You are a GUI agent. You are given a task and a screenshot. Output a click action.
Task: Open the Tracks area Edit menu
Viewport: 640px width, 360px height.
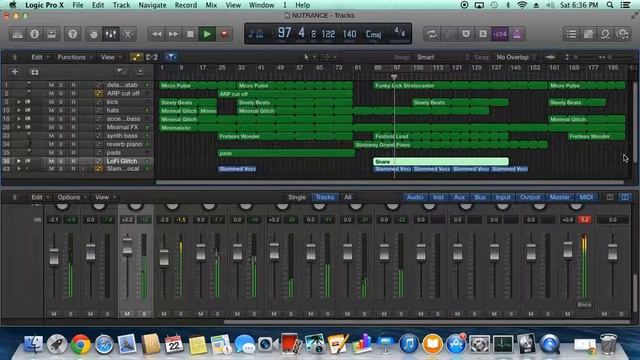[x=39, y=57]
